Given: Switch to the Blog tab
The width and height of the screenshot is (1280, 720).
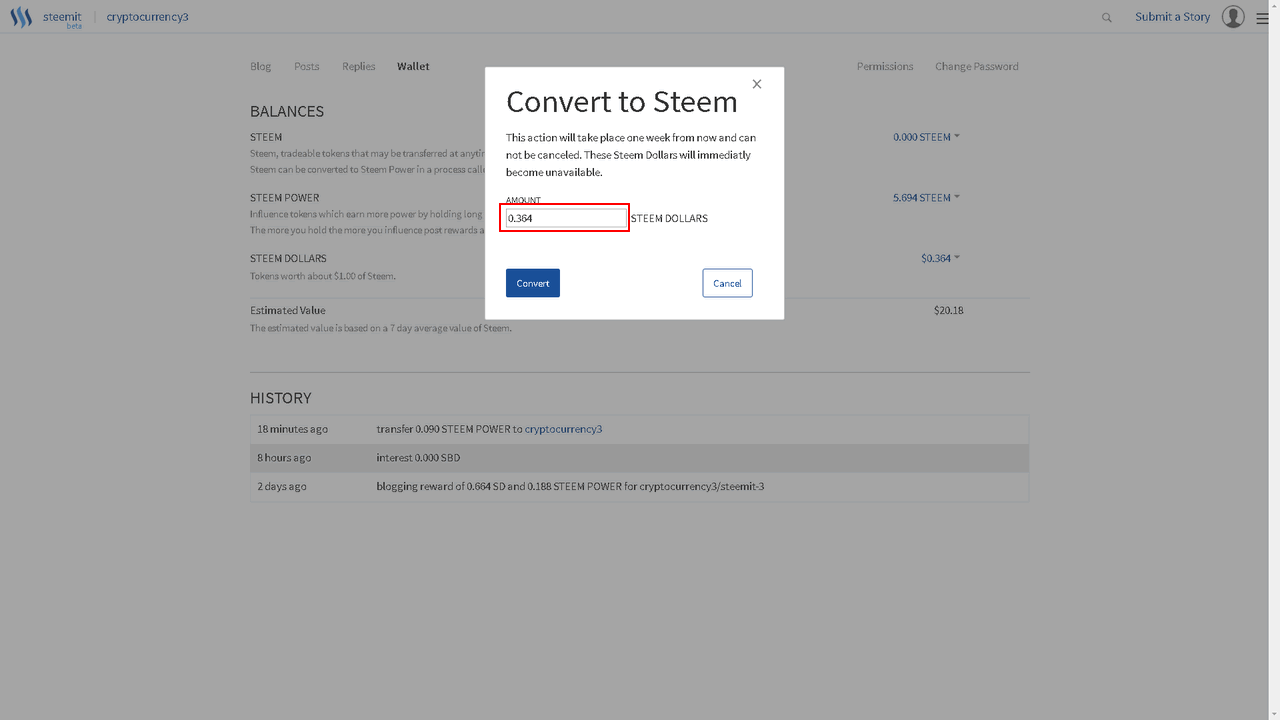Looking at the screenshot, I should pos(261,66).
